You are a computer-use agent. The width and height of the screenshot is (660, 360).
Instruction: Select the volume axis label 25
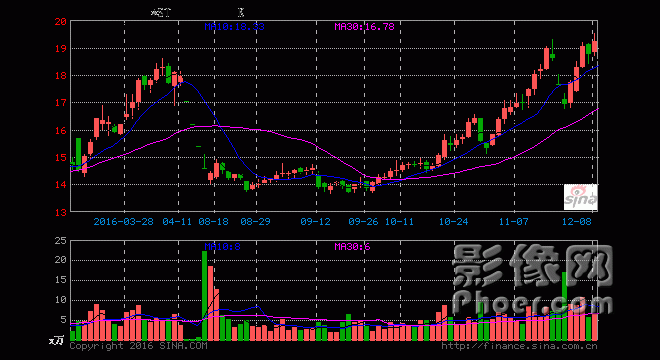click(61, 241)
